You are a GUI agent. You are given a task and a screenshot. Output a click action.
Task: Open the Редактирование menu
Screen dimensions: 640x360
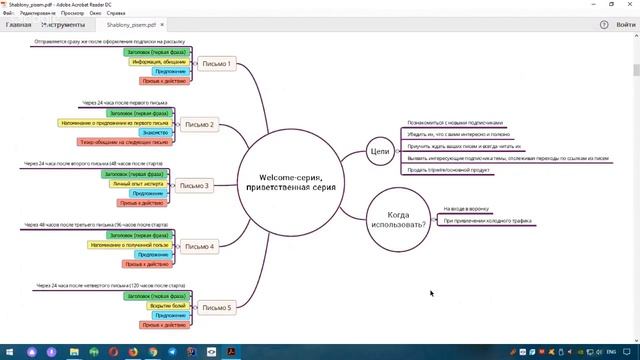pos(37,13)
